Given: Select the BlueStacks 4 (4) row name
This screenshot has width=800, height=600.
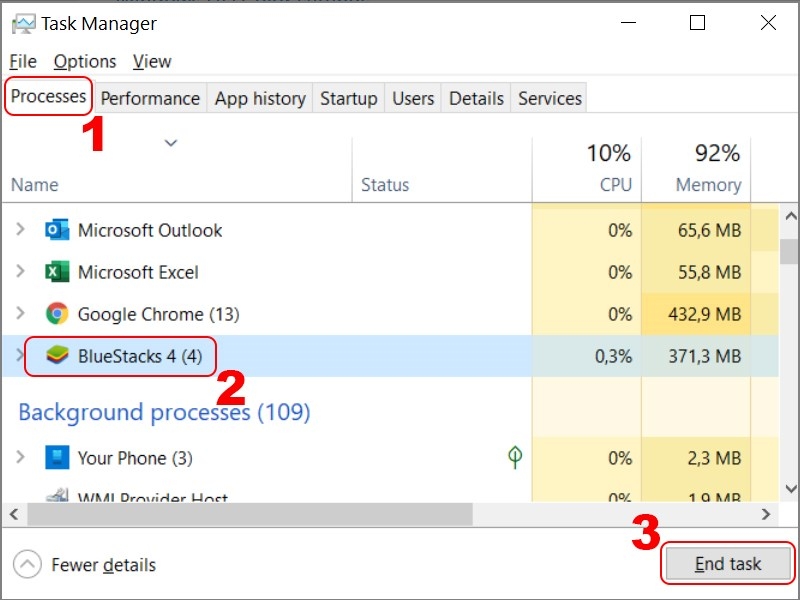Looking at the screenshot, I should (x=140, y=356).
